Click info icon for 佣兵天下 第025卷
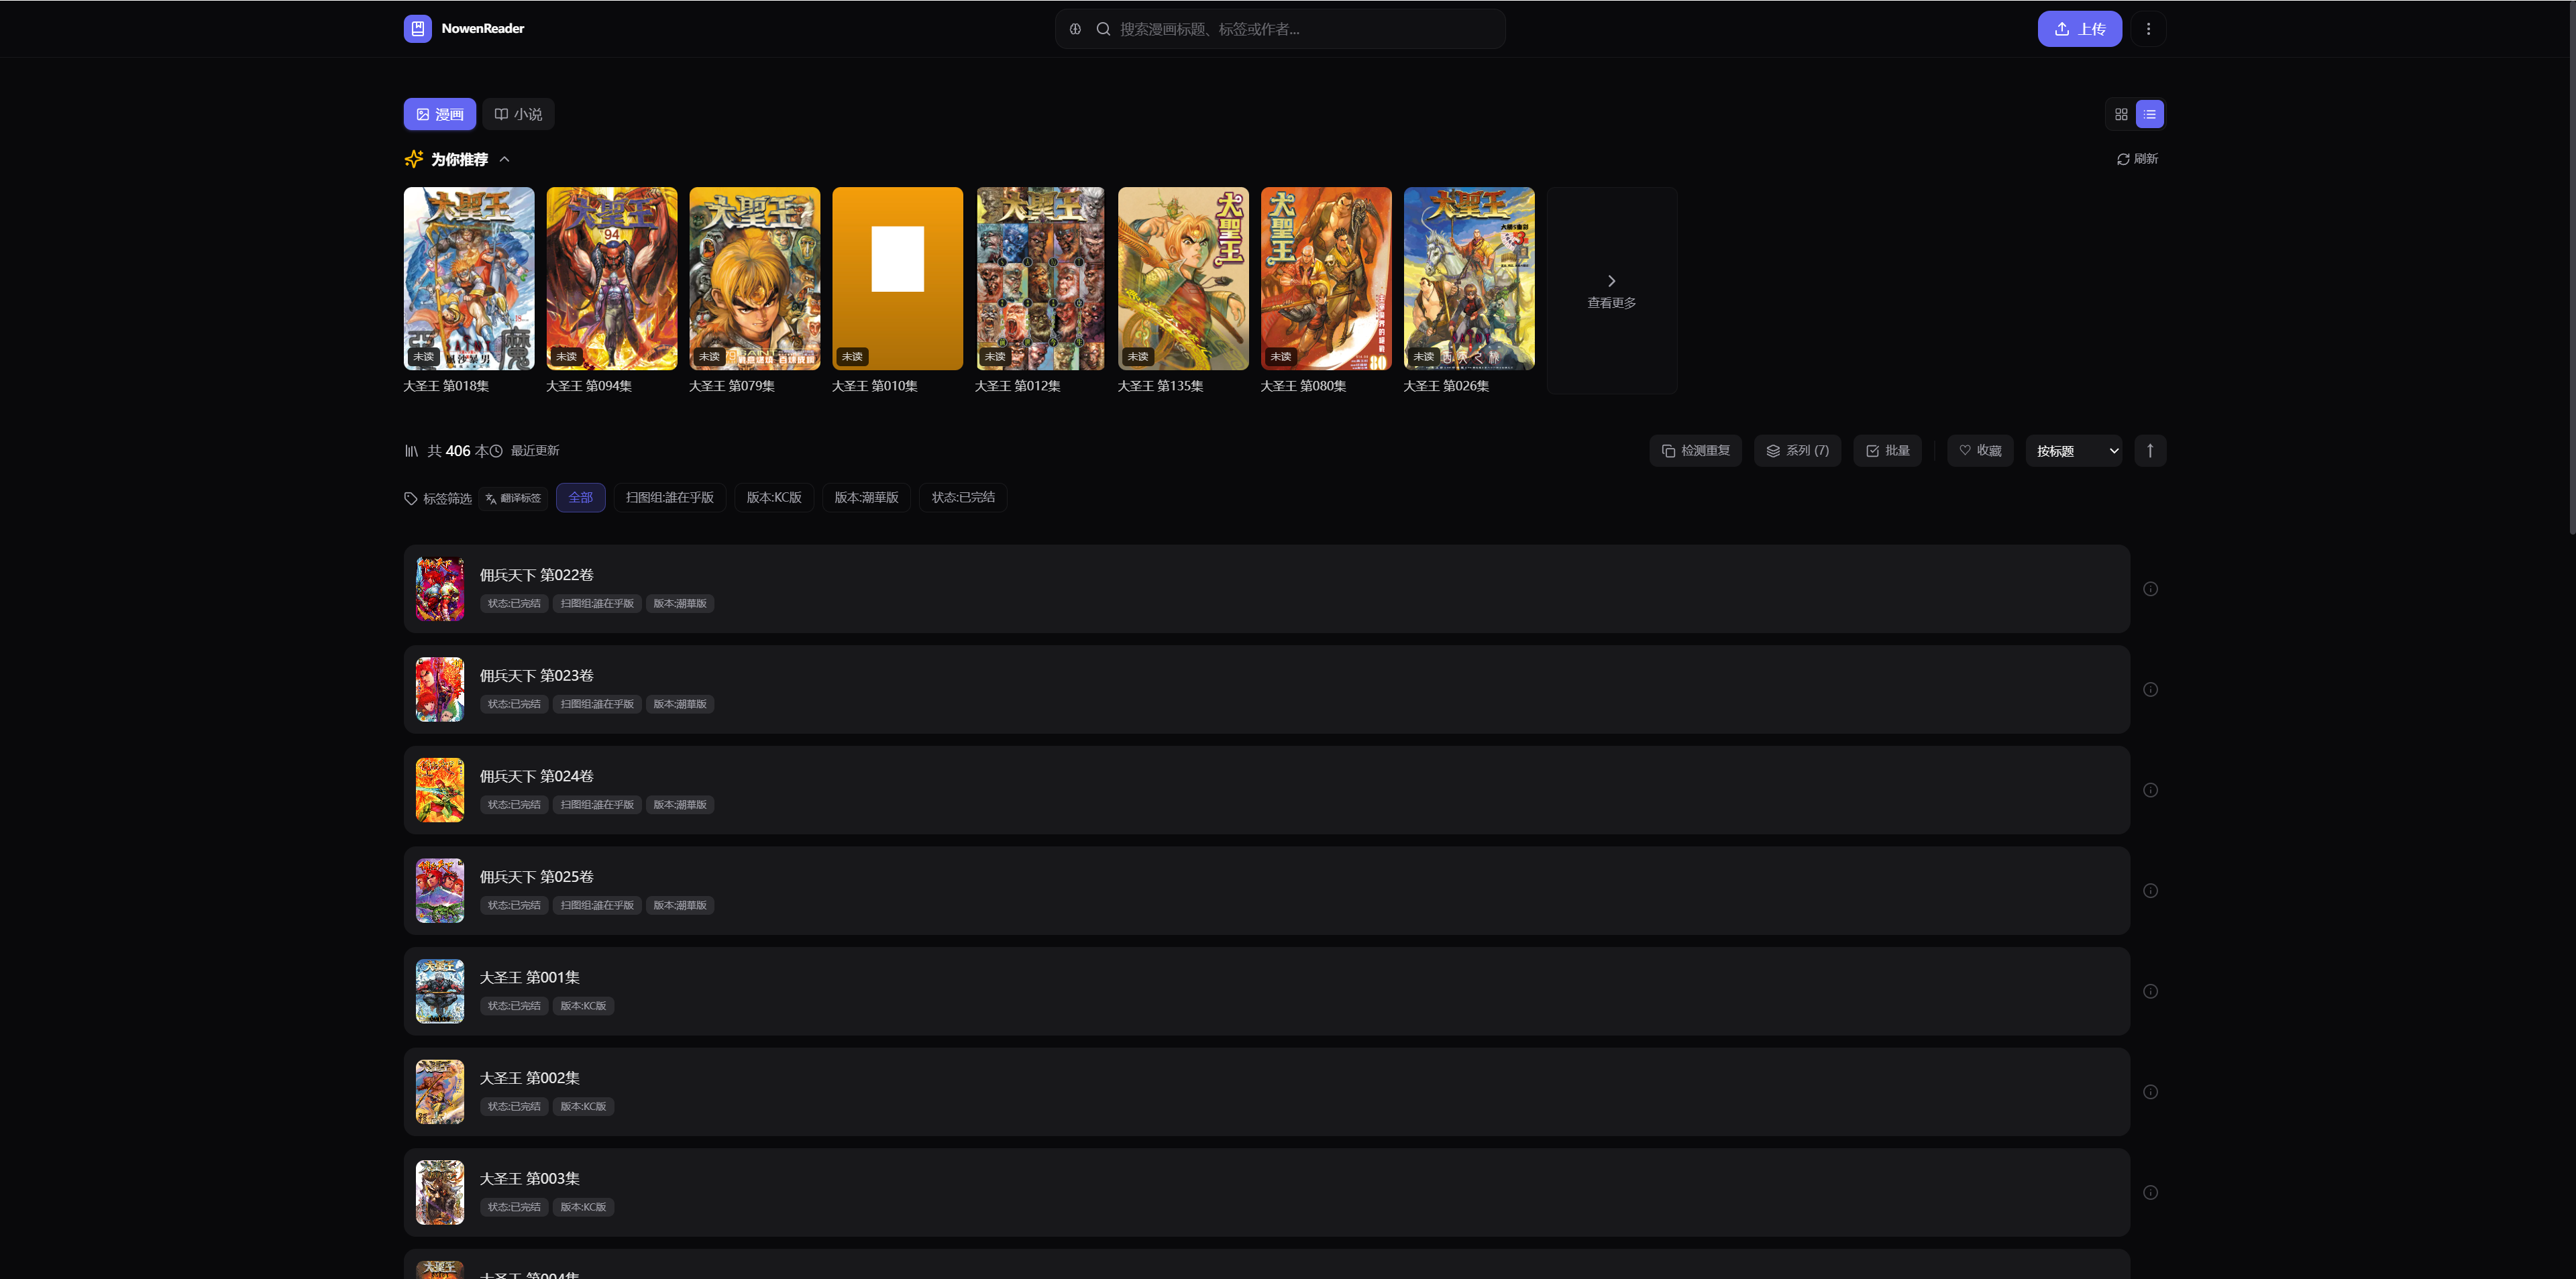 tap(2150, 891)
